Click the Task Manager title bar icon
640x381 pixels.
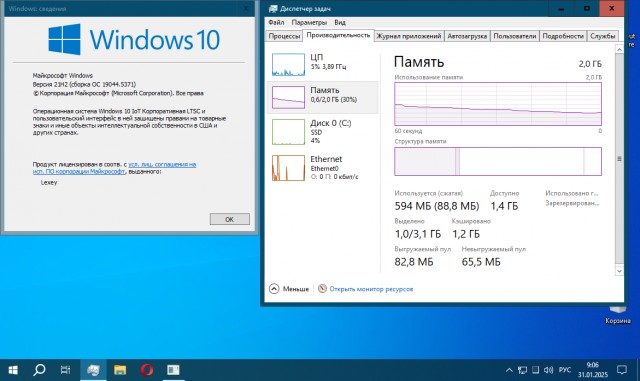pos(273,9)
